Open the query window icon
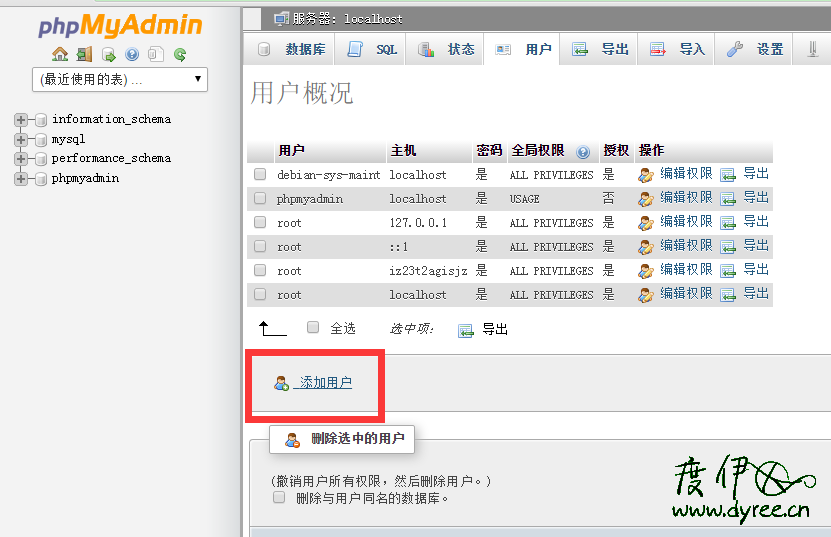Screen dimensions: 831x537 pyautogui.click(x=109, y=54)
